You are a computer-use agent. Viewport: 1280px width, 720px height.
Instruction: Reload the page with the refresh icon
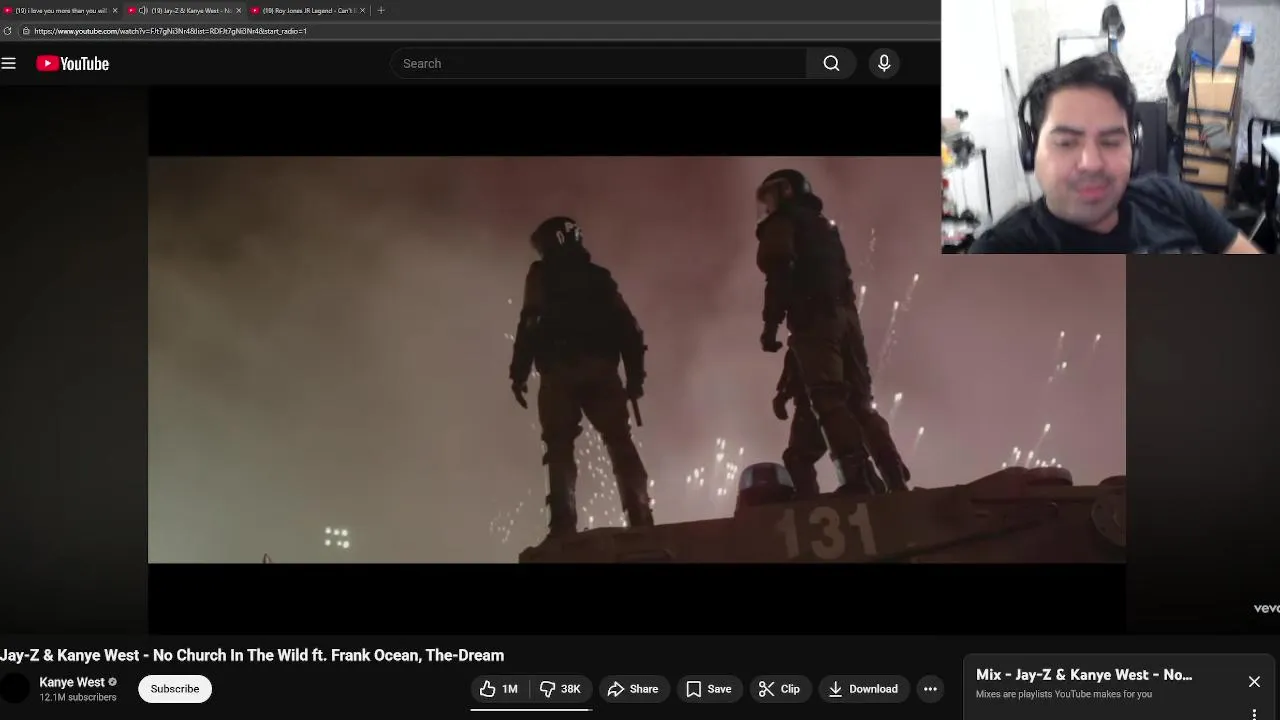pos(8,31)
